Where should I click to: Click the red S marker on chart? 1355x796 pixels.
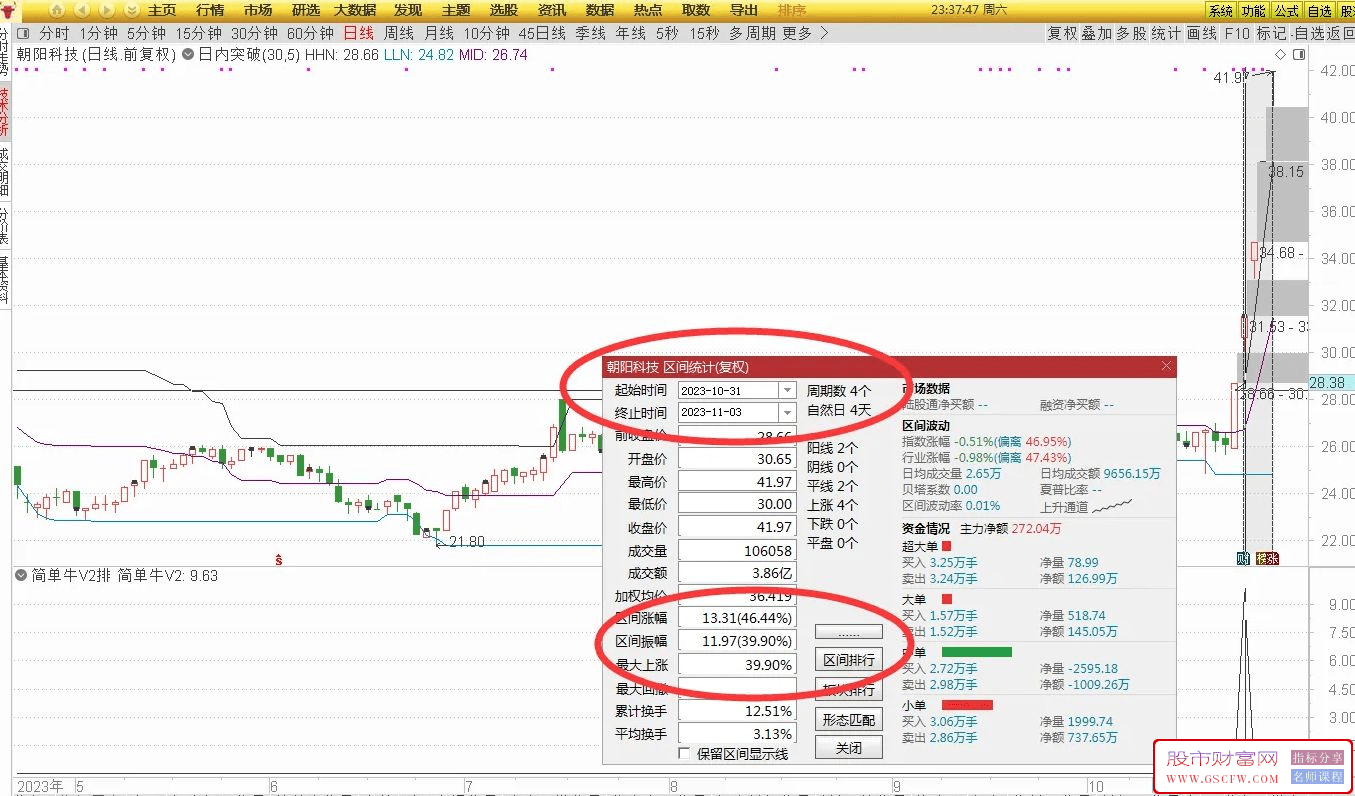tap(278, 560)
